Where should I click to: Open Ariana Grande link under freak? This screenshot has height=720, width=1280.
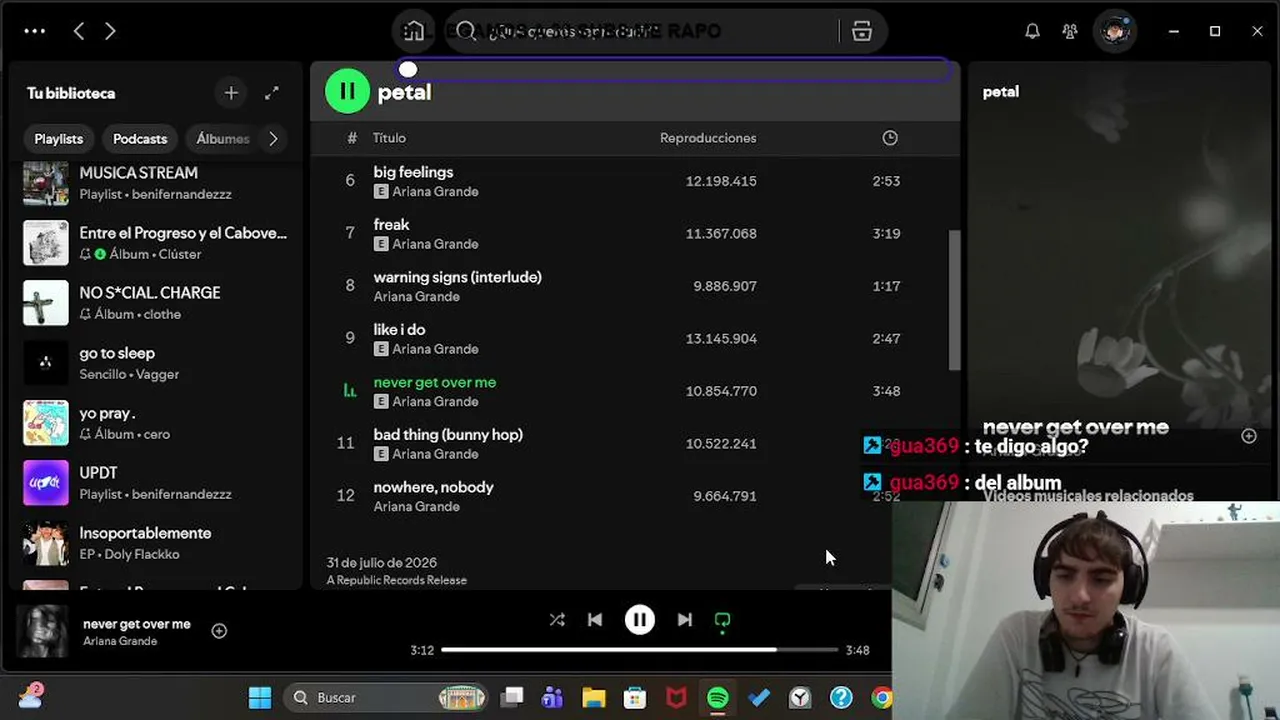pyautogui.click(x=435, y=244)
